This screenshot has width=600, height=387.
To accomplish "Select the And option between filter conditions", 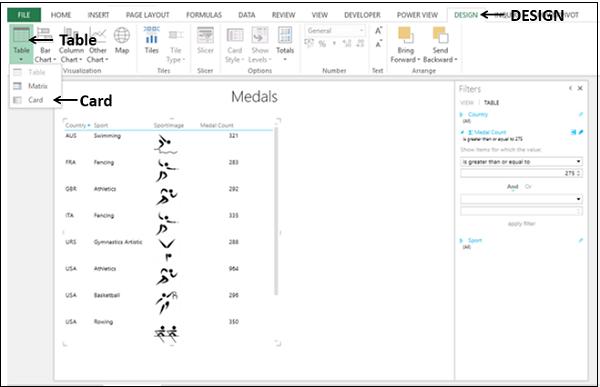I will click(512, 186).
